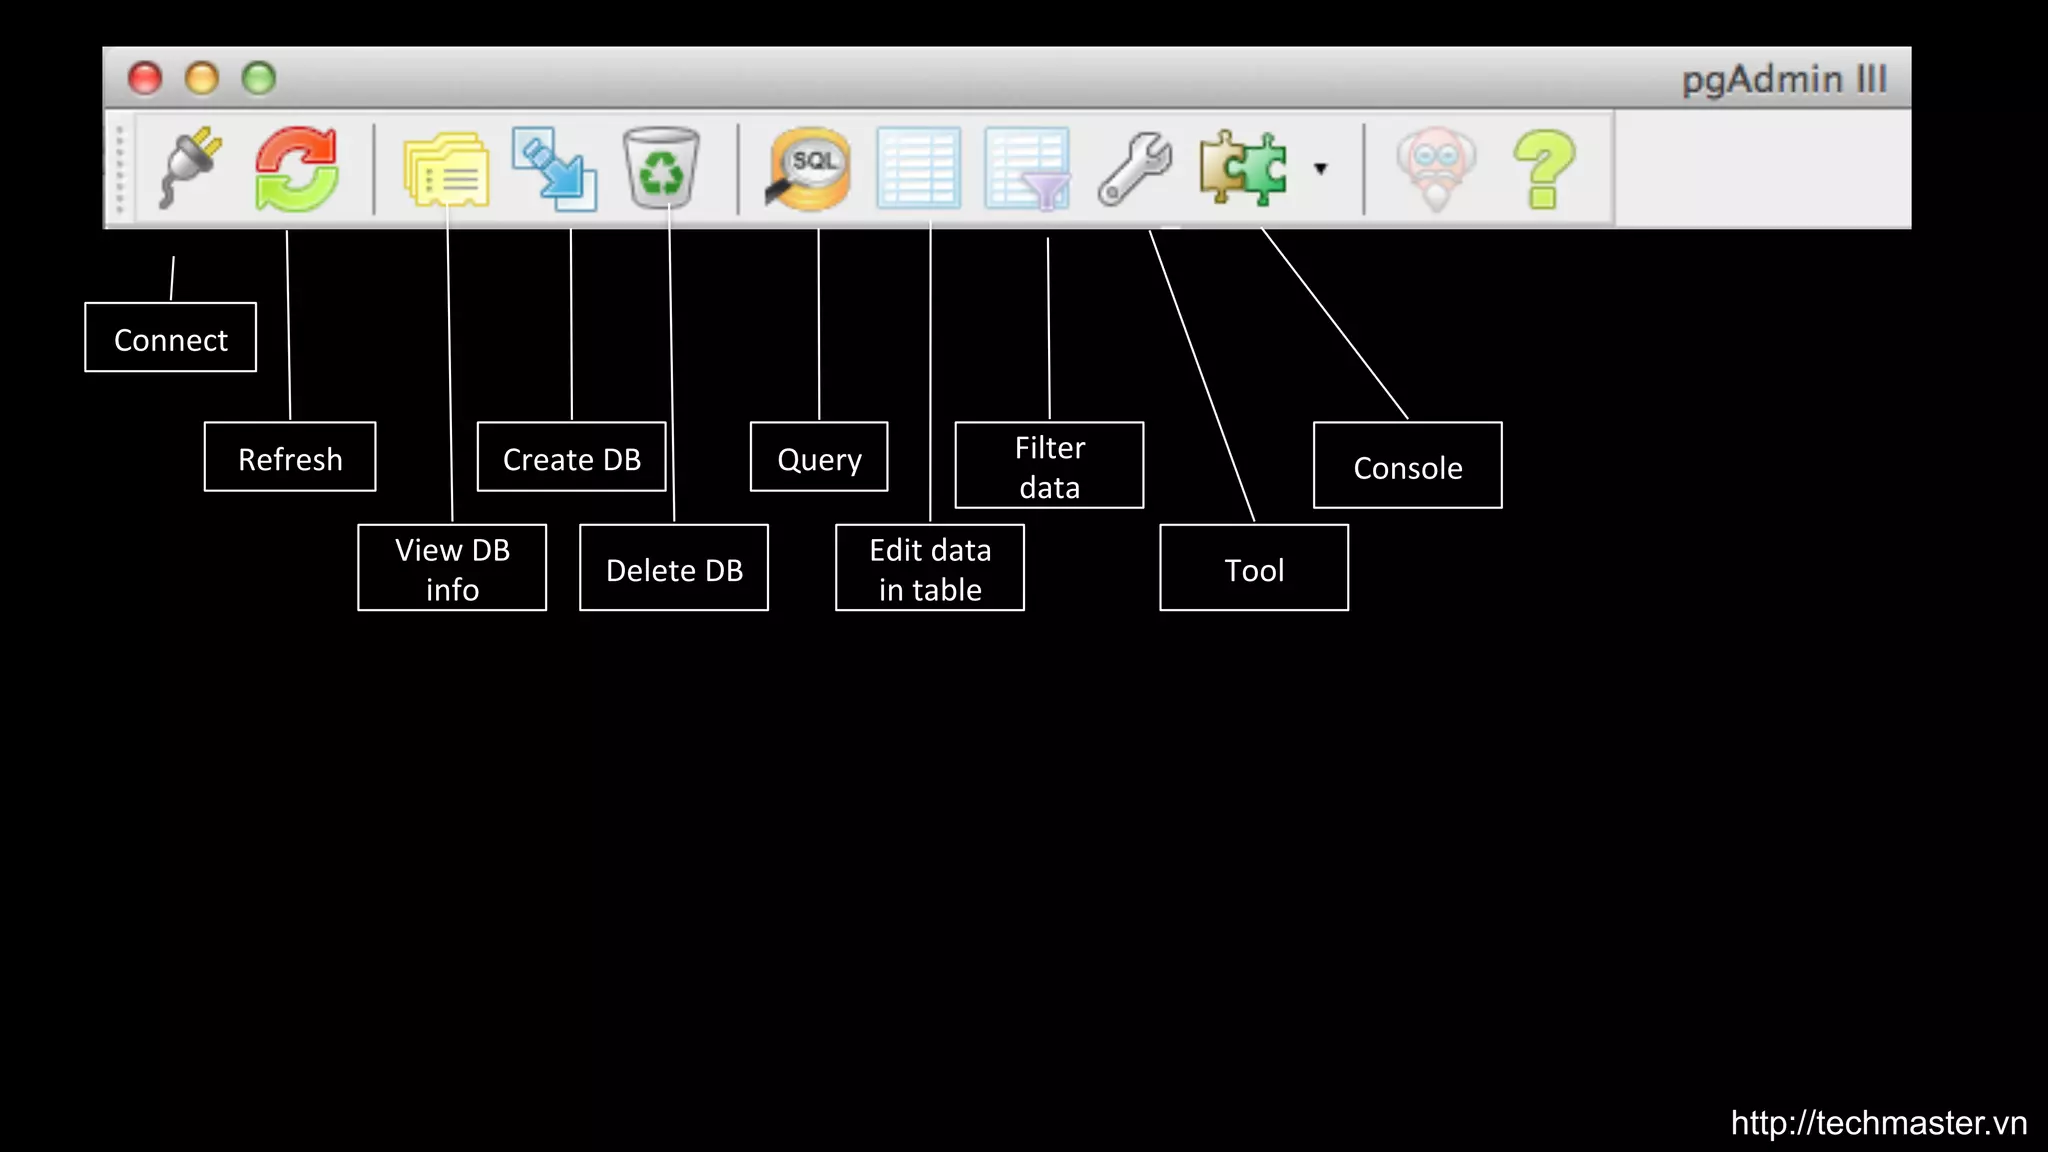Open the Filter data funnel icon
The image size is (2048, 1152).
1027,168
